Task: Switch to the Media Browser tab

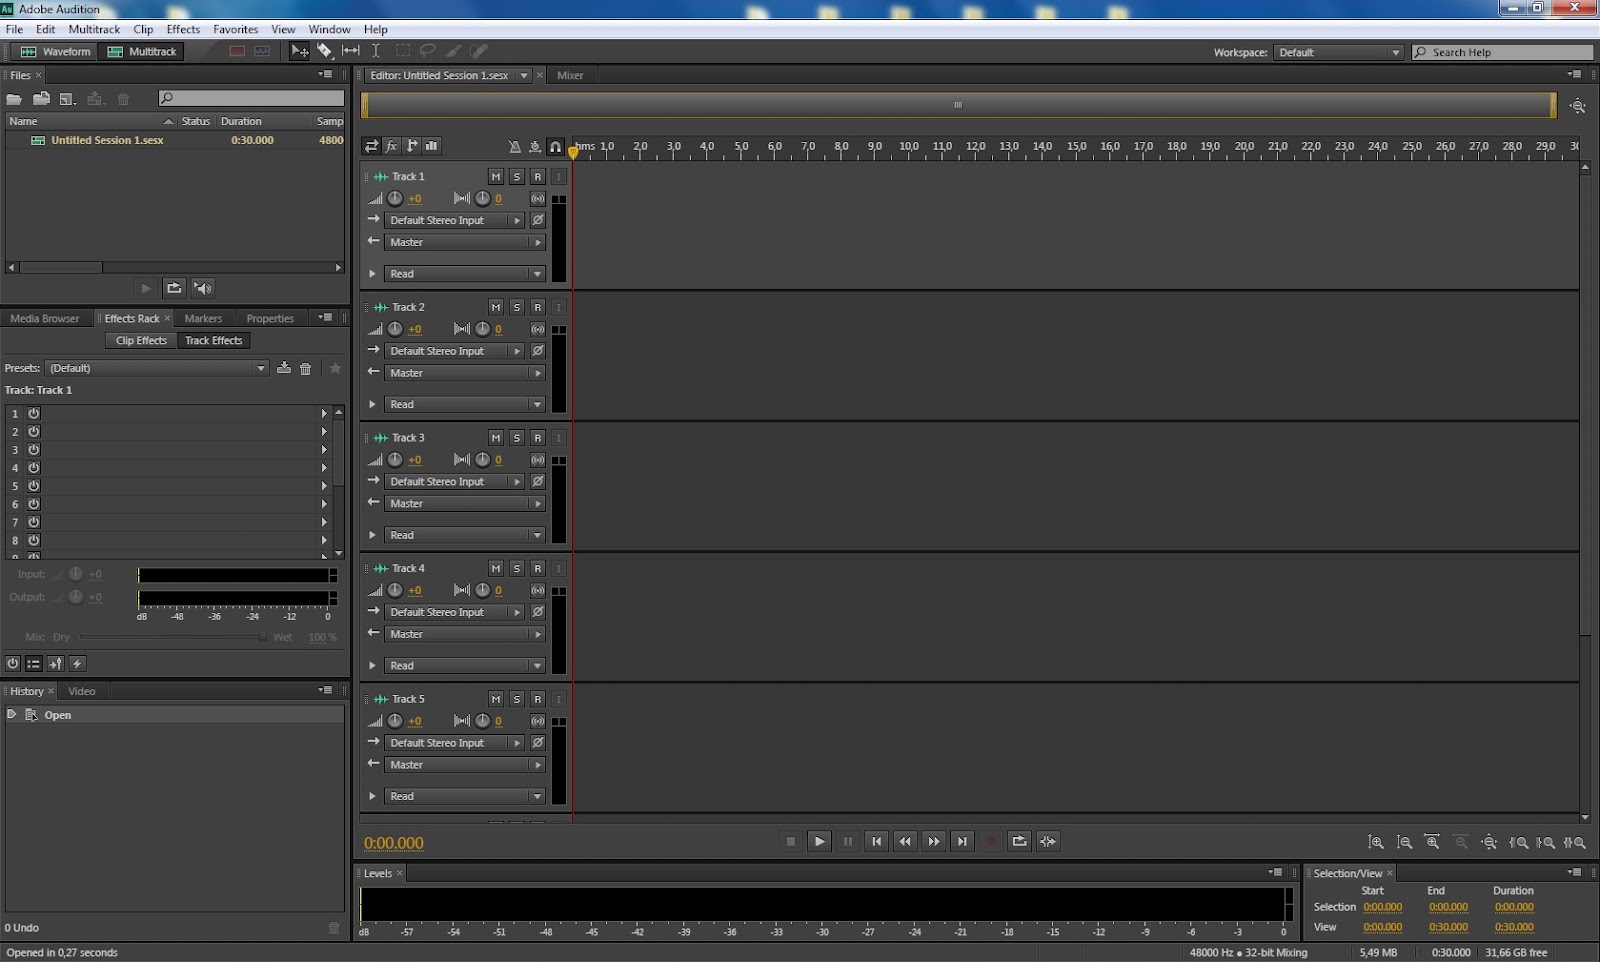Action: [x=44, y=318]
